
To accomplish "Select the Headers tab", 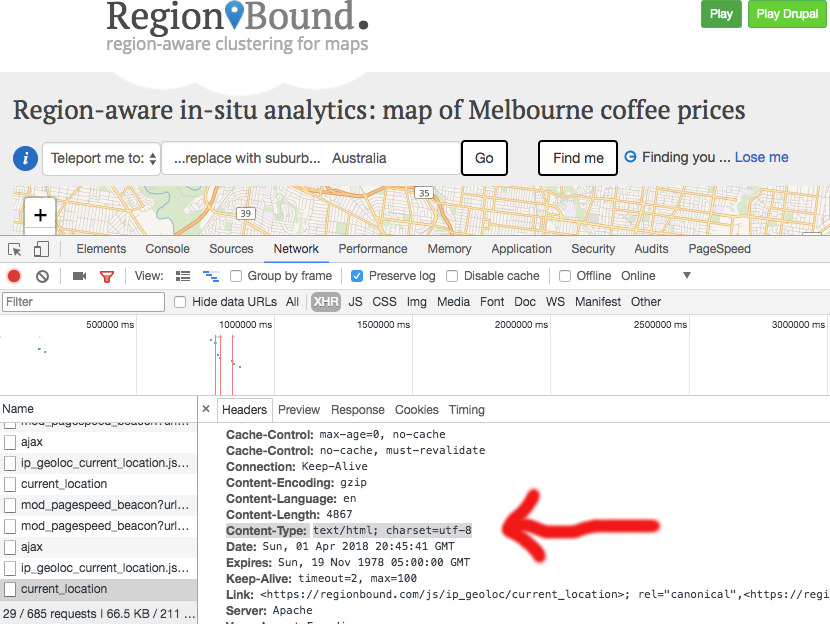I will [x=245, y=410].
